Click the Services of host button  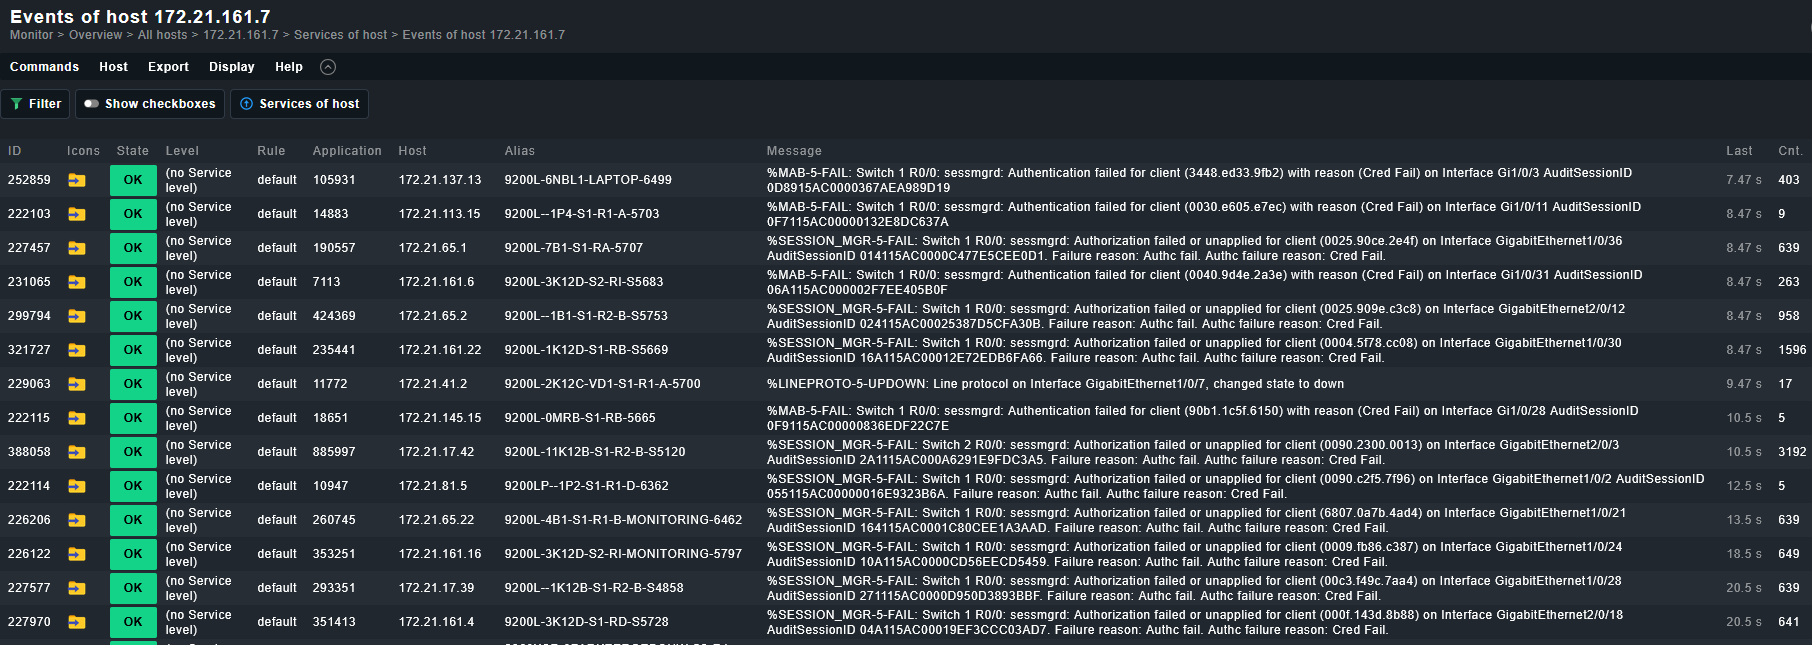point(299,104)
